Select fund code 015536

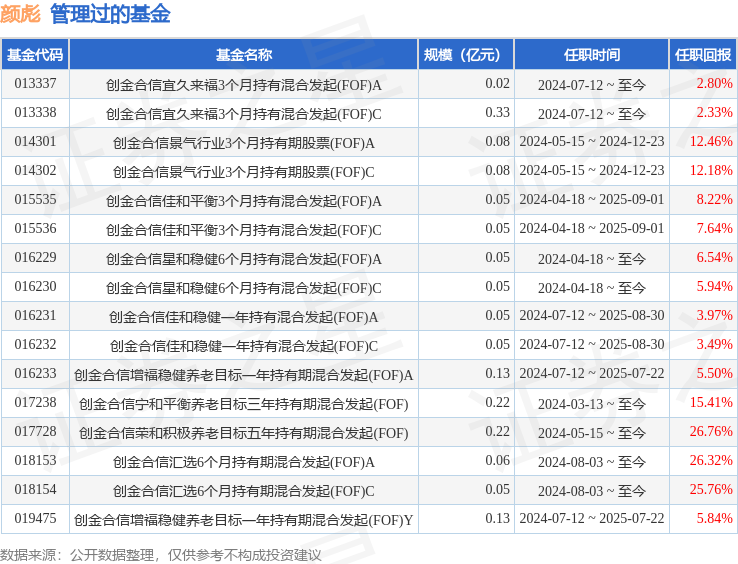pos(35,228)
